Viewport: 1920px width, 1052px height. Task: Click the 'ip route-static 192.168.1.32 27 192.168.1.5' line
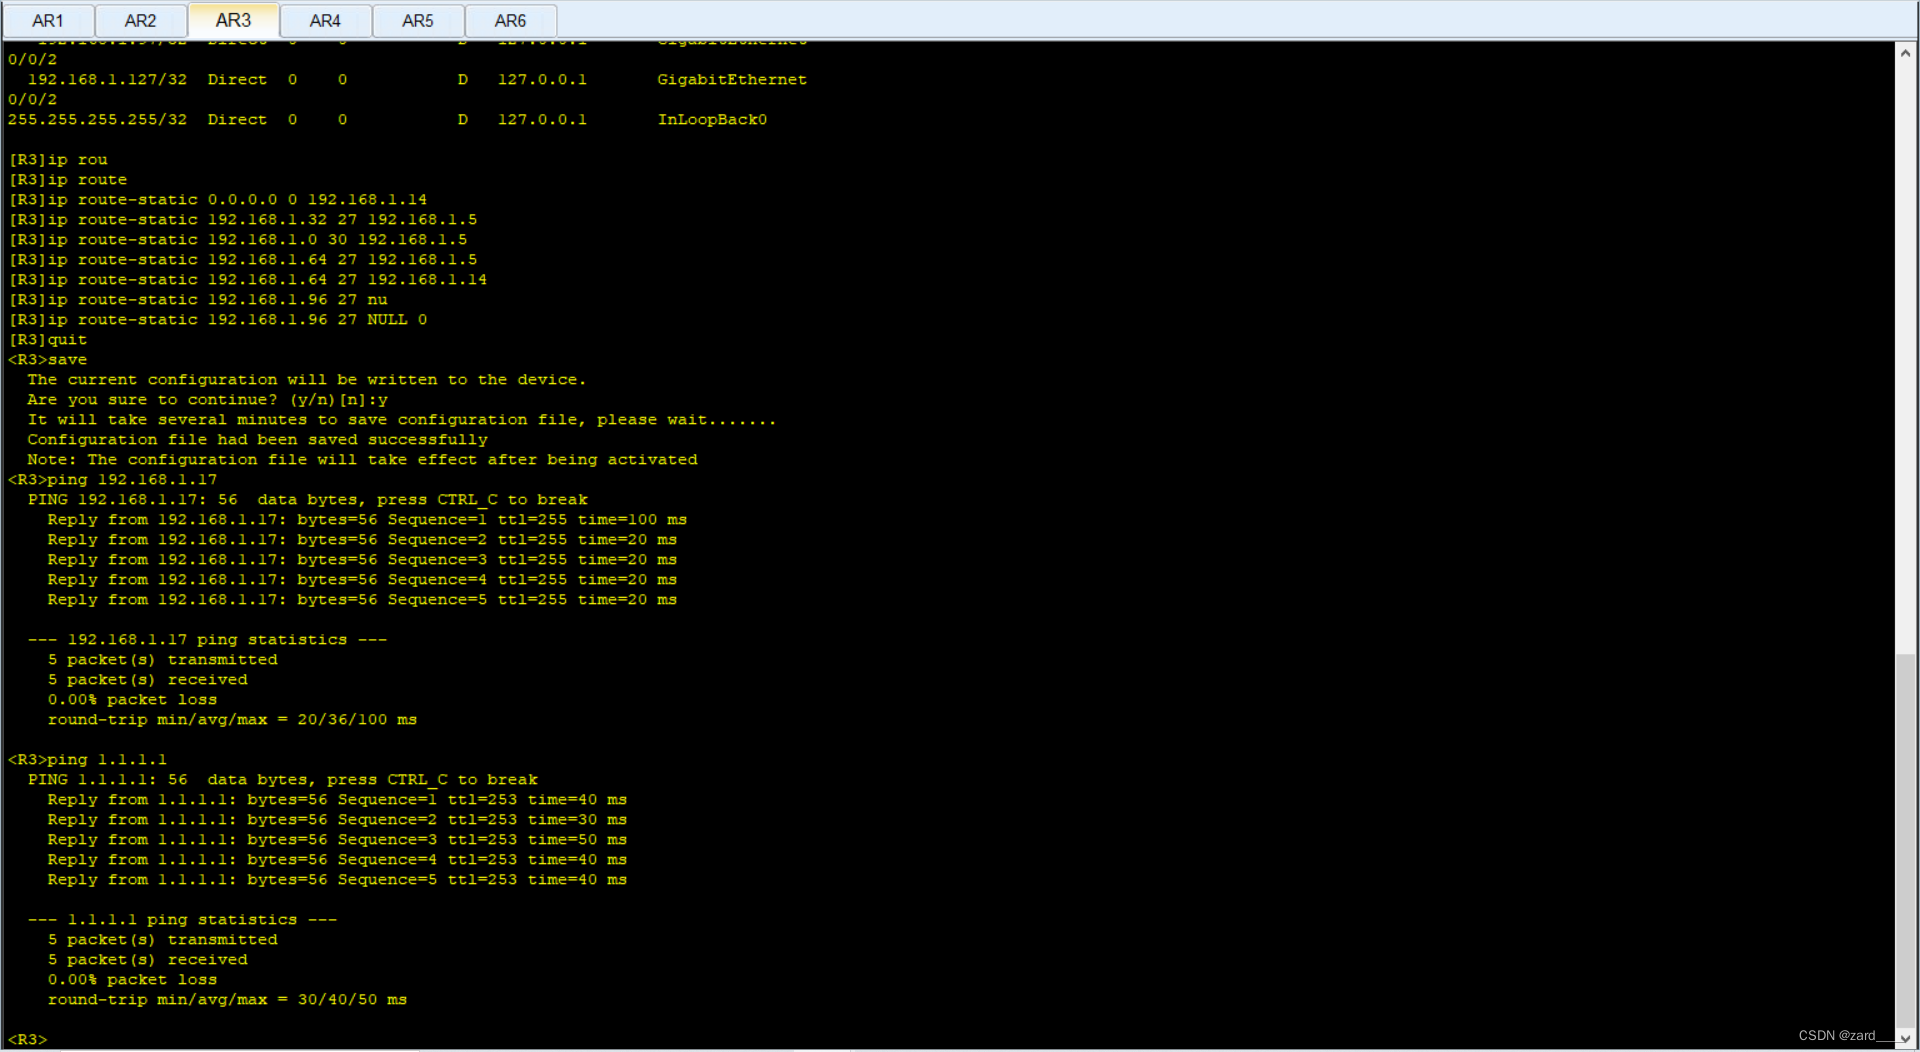coord(243,219)
